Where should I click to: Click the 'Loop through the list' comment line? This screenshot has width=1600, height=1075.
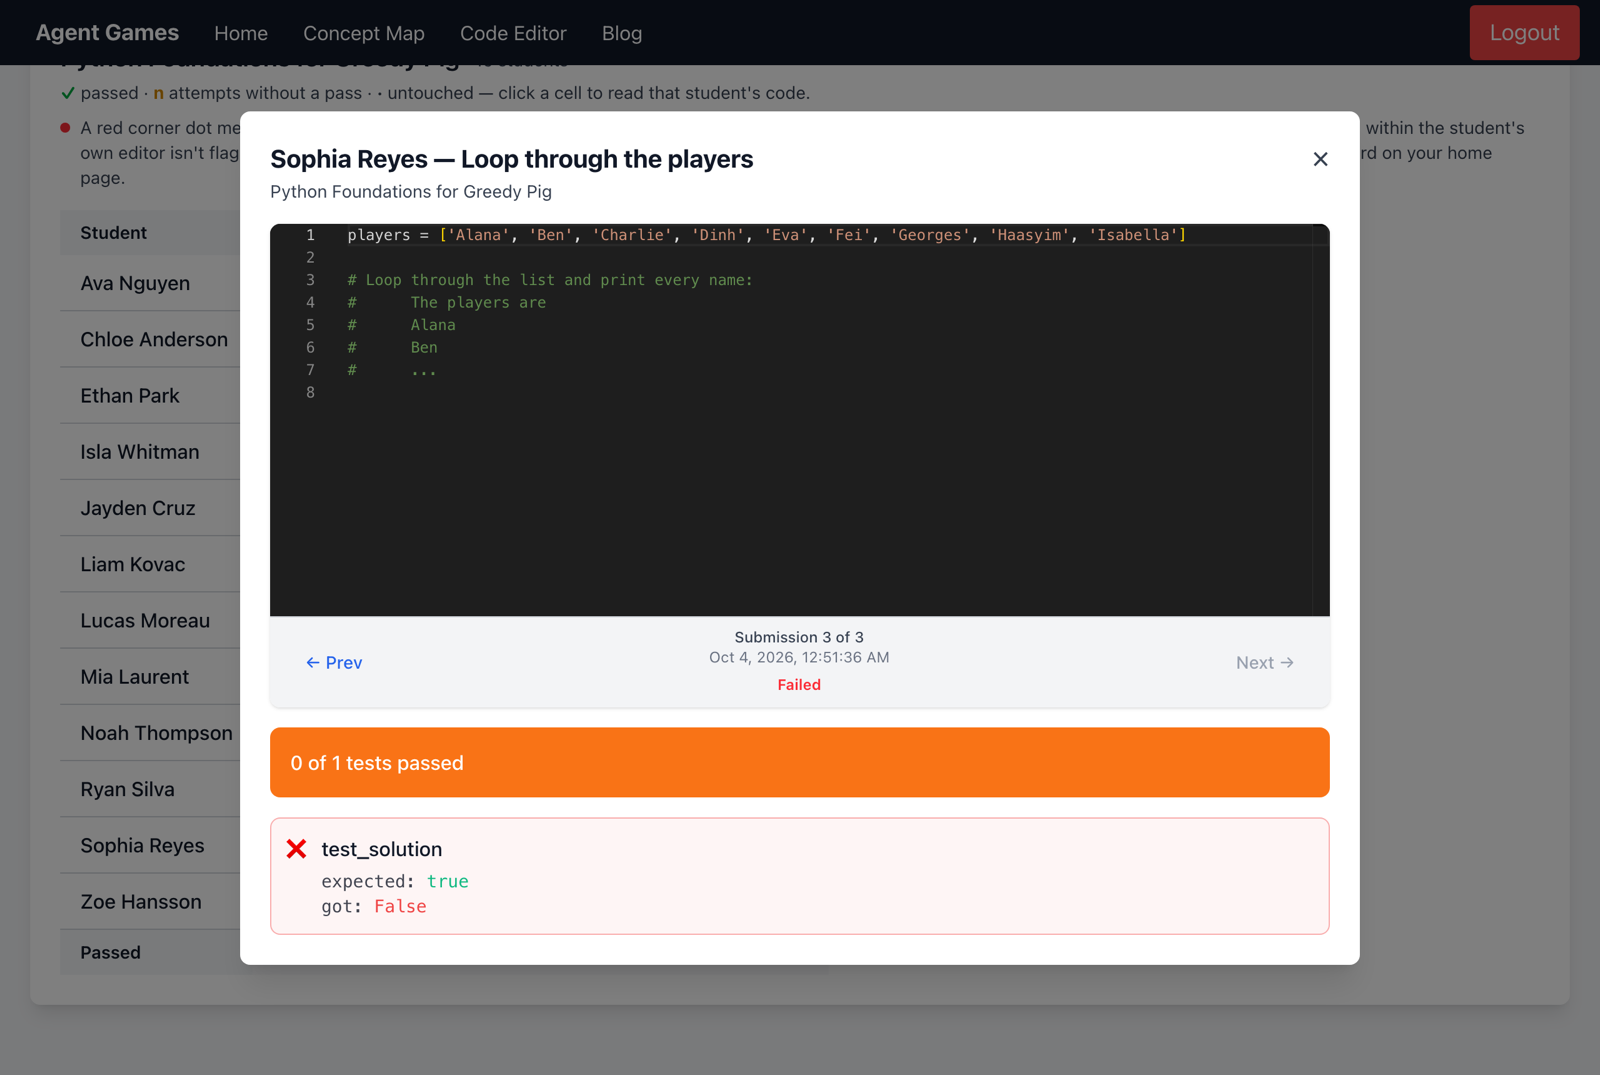coord(550,280)
